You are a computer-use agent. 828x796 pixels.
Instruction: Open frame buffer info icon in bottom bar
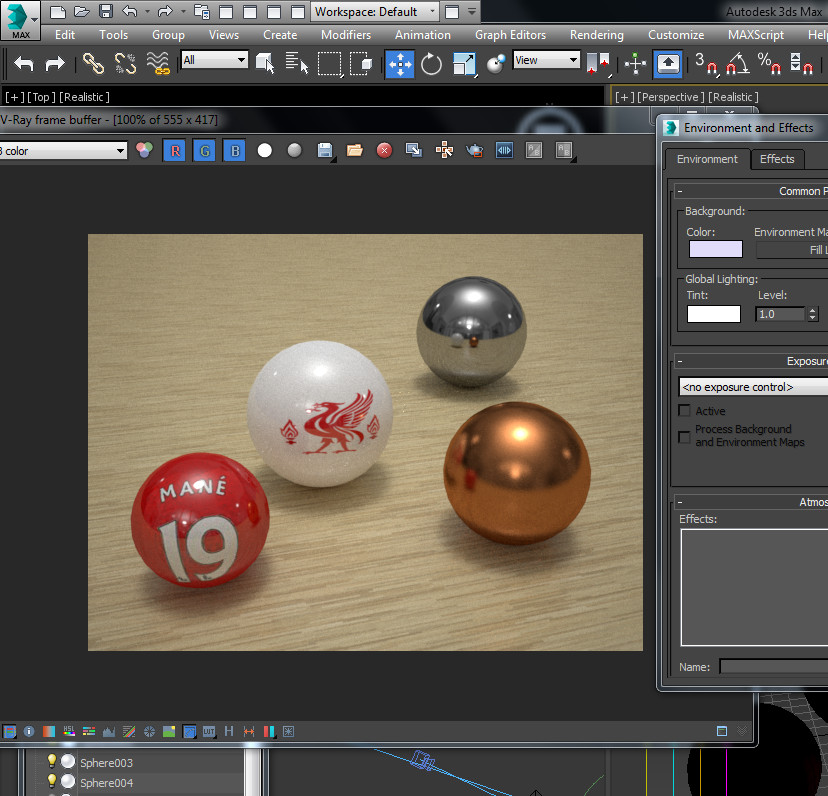[29, 731]
